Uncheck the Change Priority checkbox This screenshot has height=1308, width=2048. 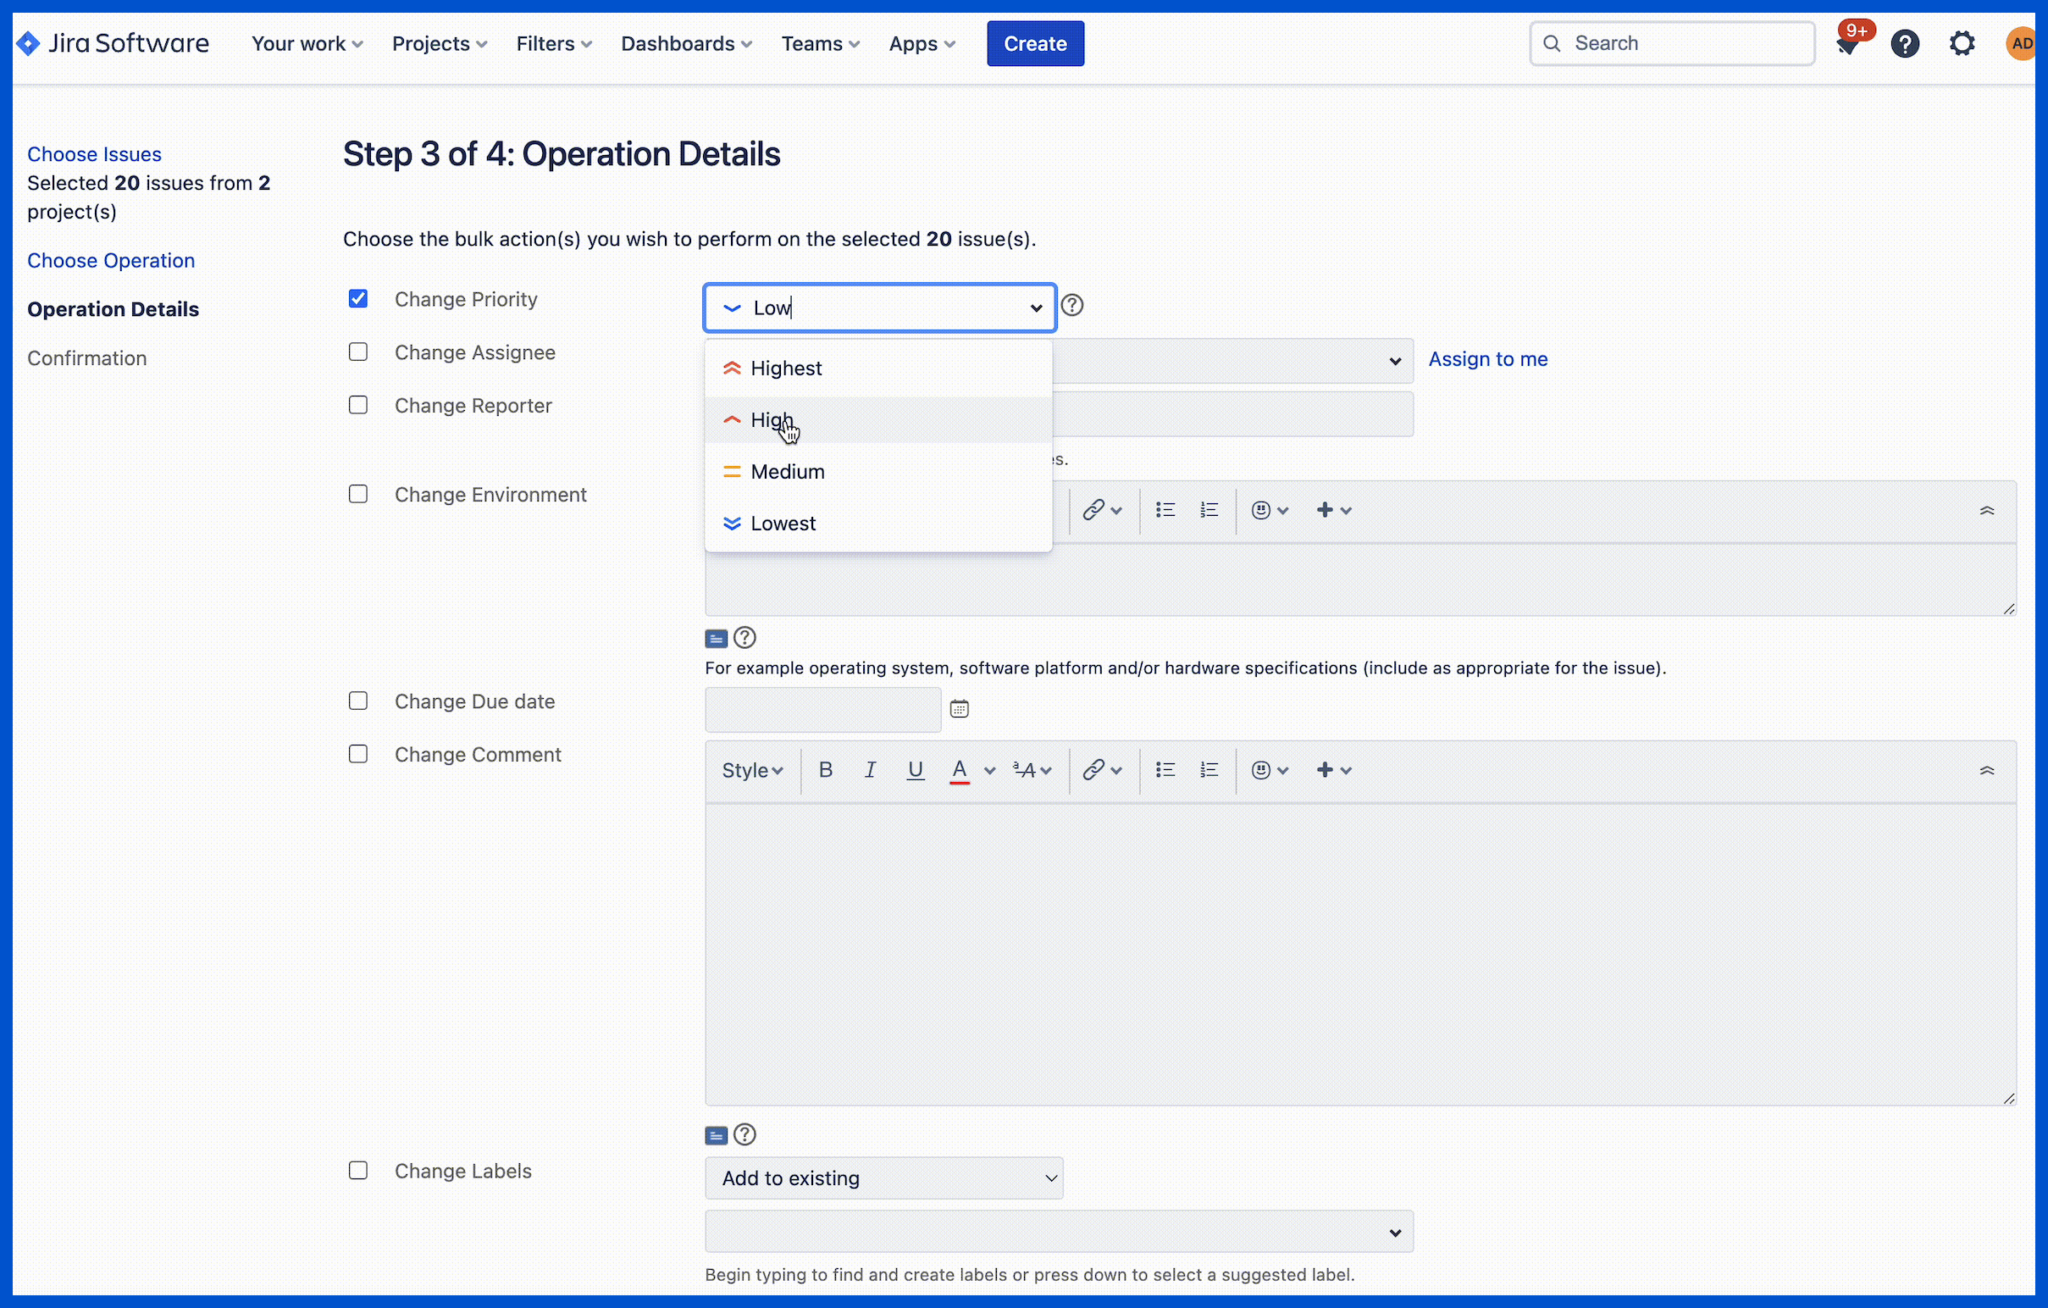click(x=358, y=298)
